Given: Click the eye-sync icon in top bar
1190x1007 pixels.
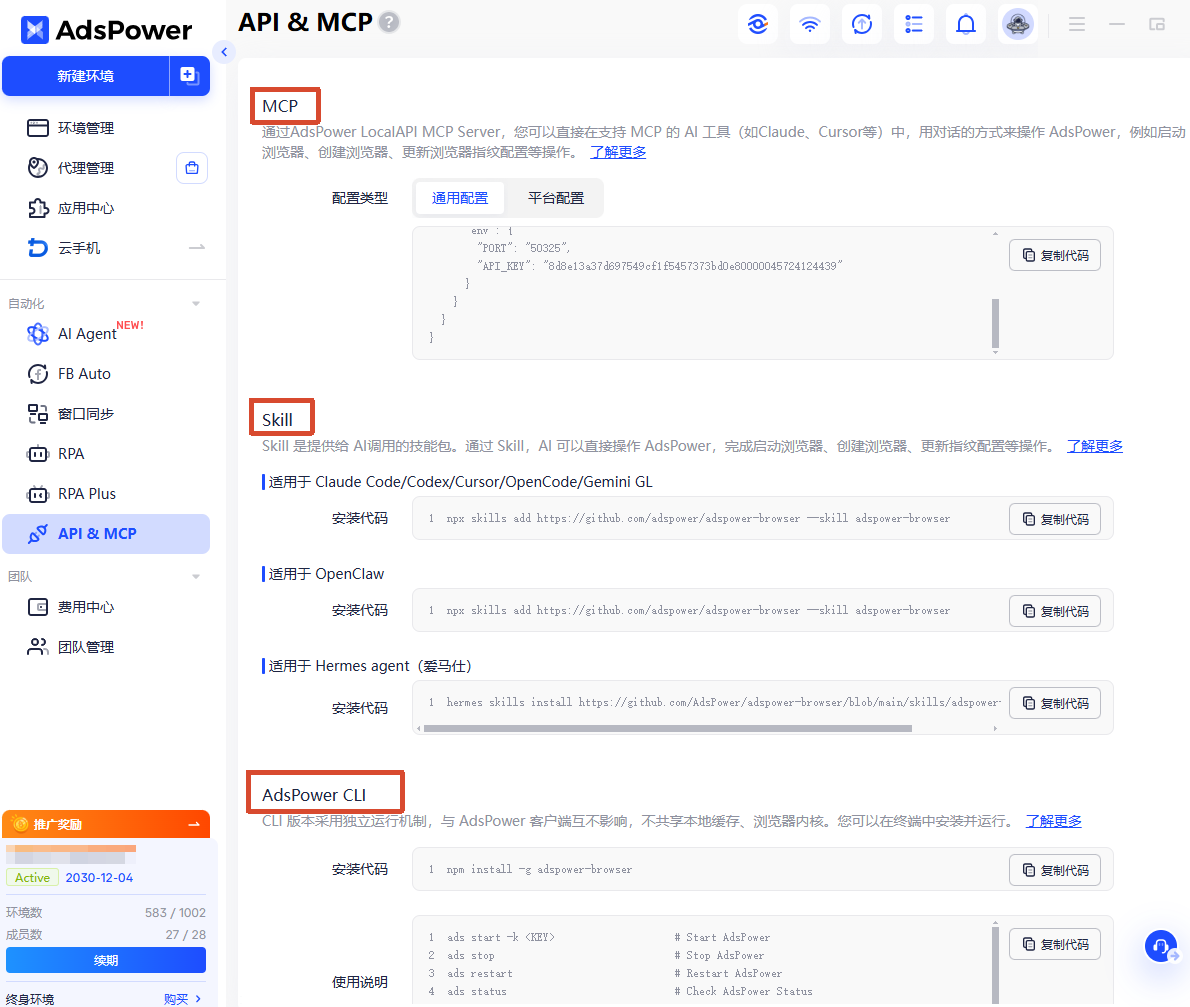Looking at the screenshot, I should (x=757, y=24).
